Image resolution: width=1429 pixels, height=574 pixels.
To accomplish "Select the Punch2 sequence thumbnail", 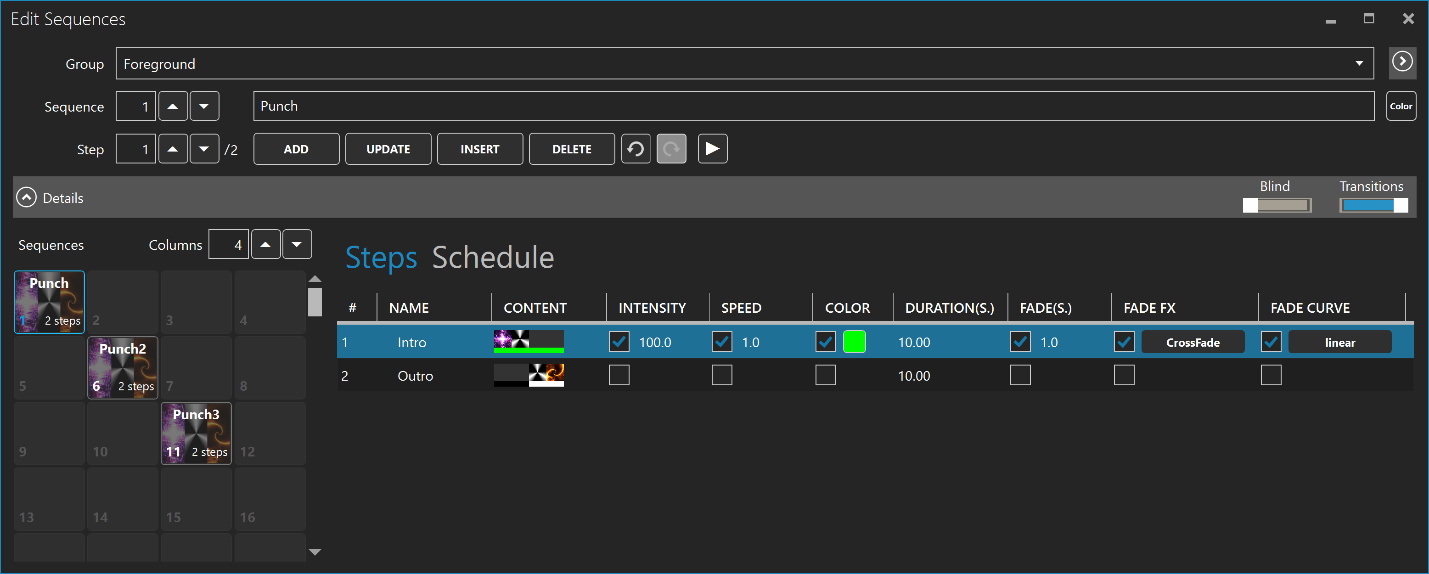I will (123, 368).
